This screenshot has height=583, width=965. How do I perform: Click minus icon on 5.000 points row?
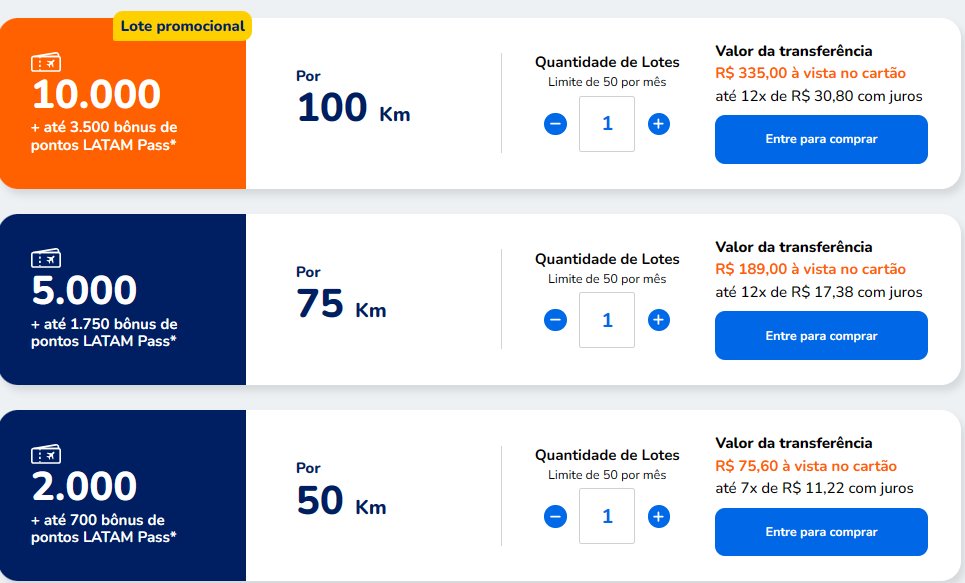(555, 320)
